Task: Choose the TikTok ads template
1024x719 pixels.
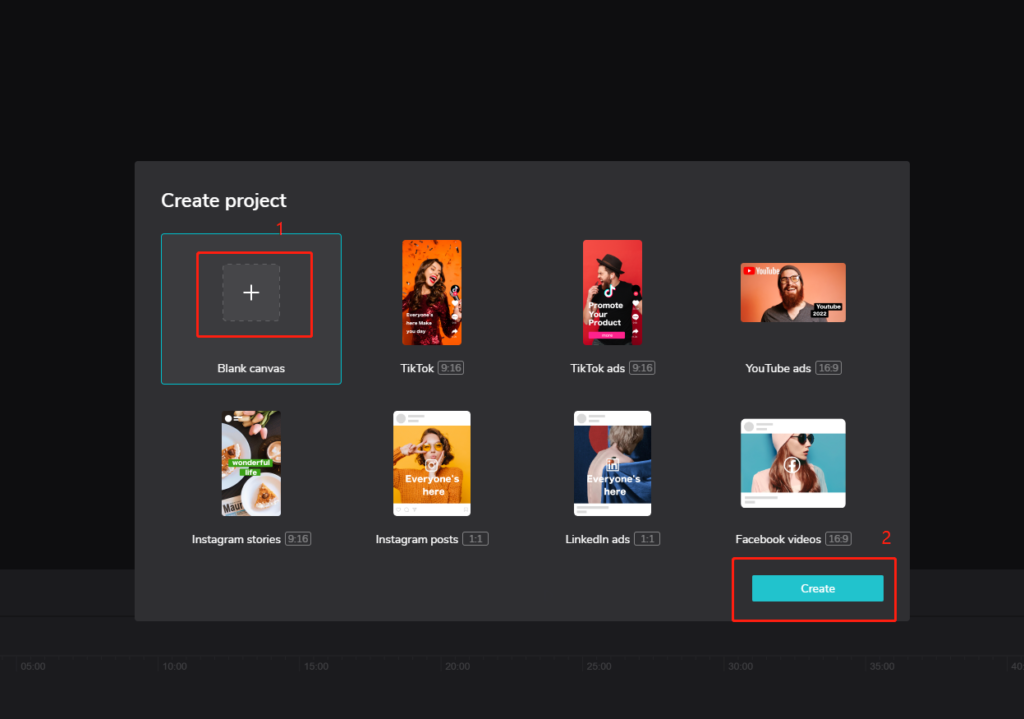Action: (612, 292)
